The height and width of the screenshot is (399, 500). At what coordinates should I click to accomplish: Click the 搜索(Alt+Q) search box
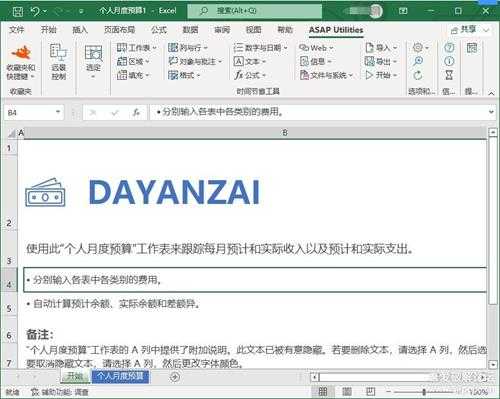click(x=255, y=11)
